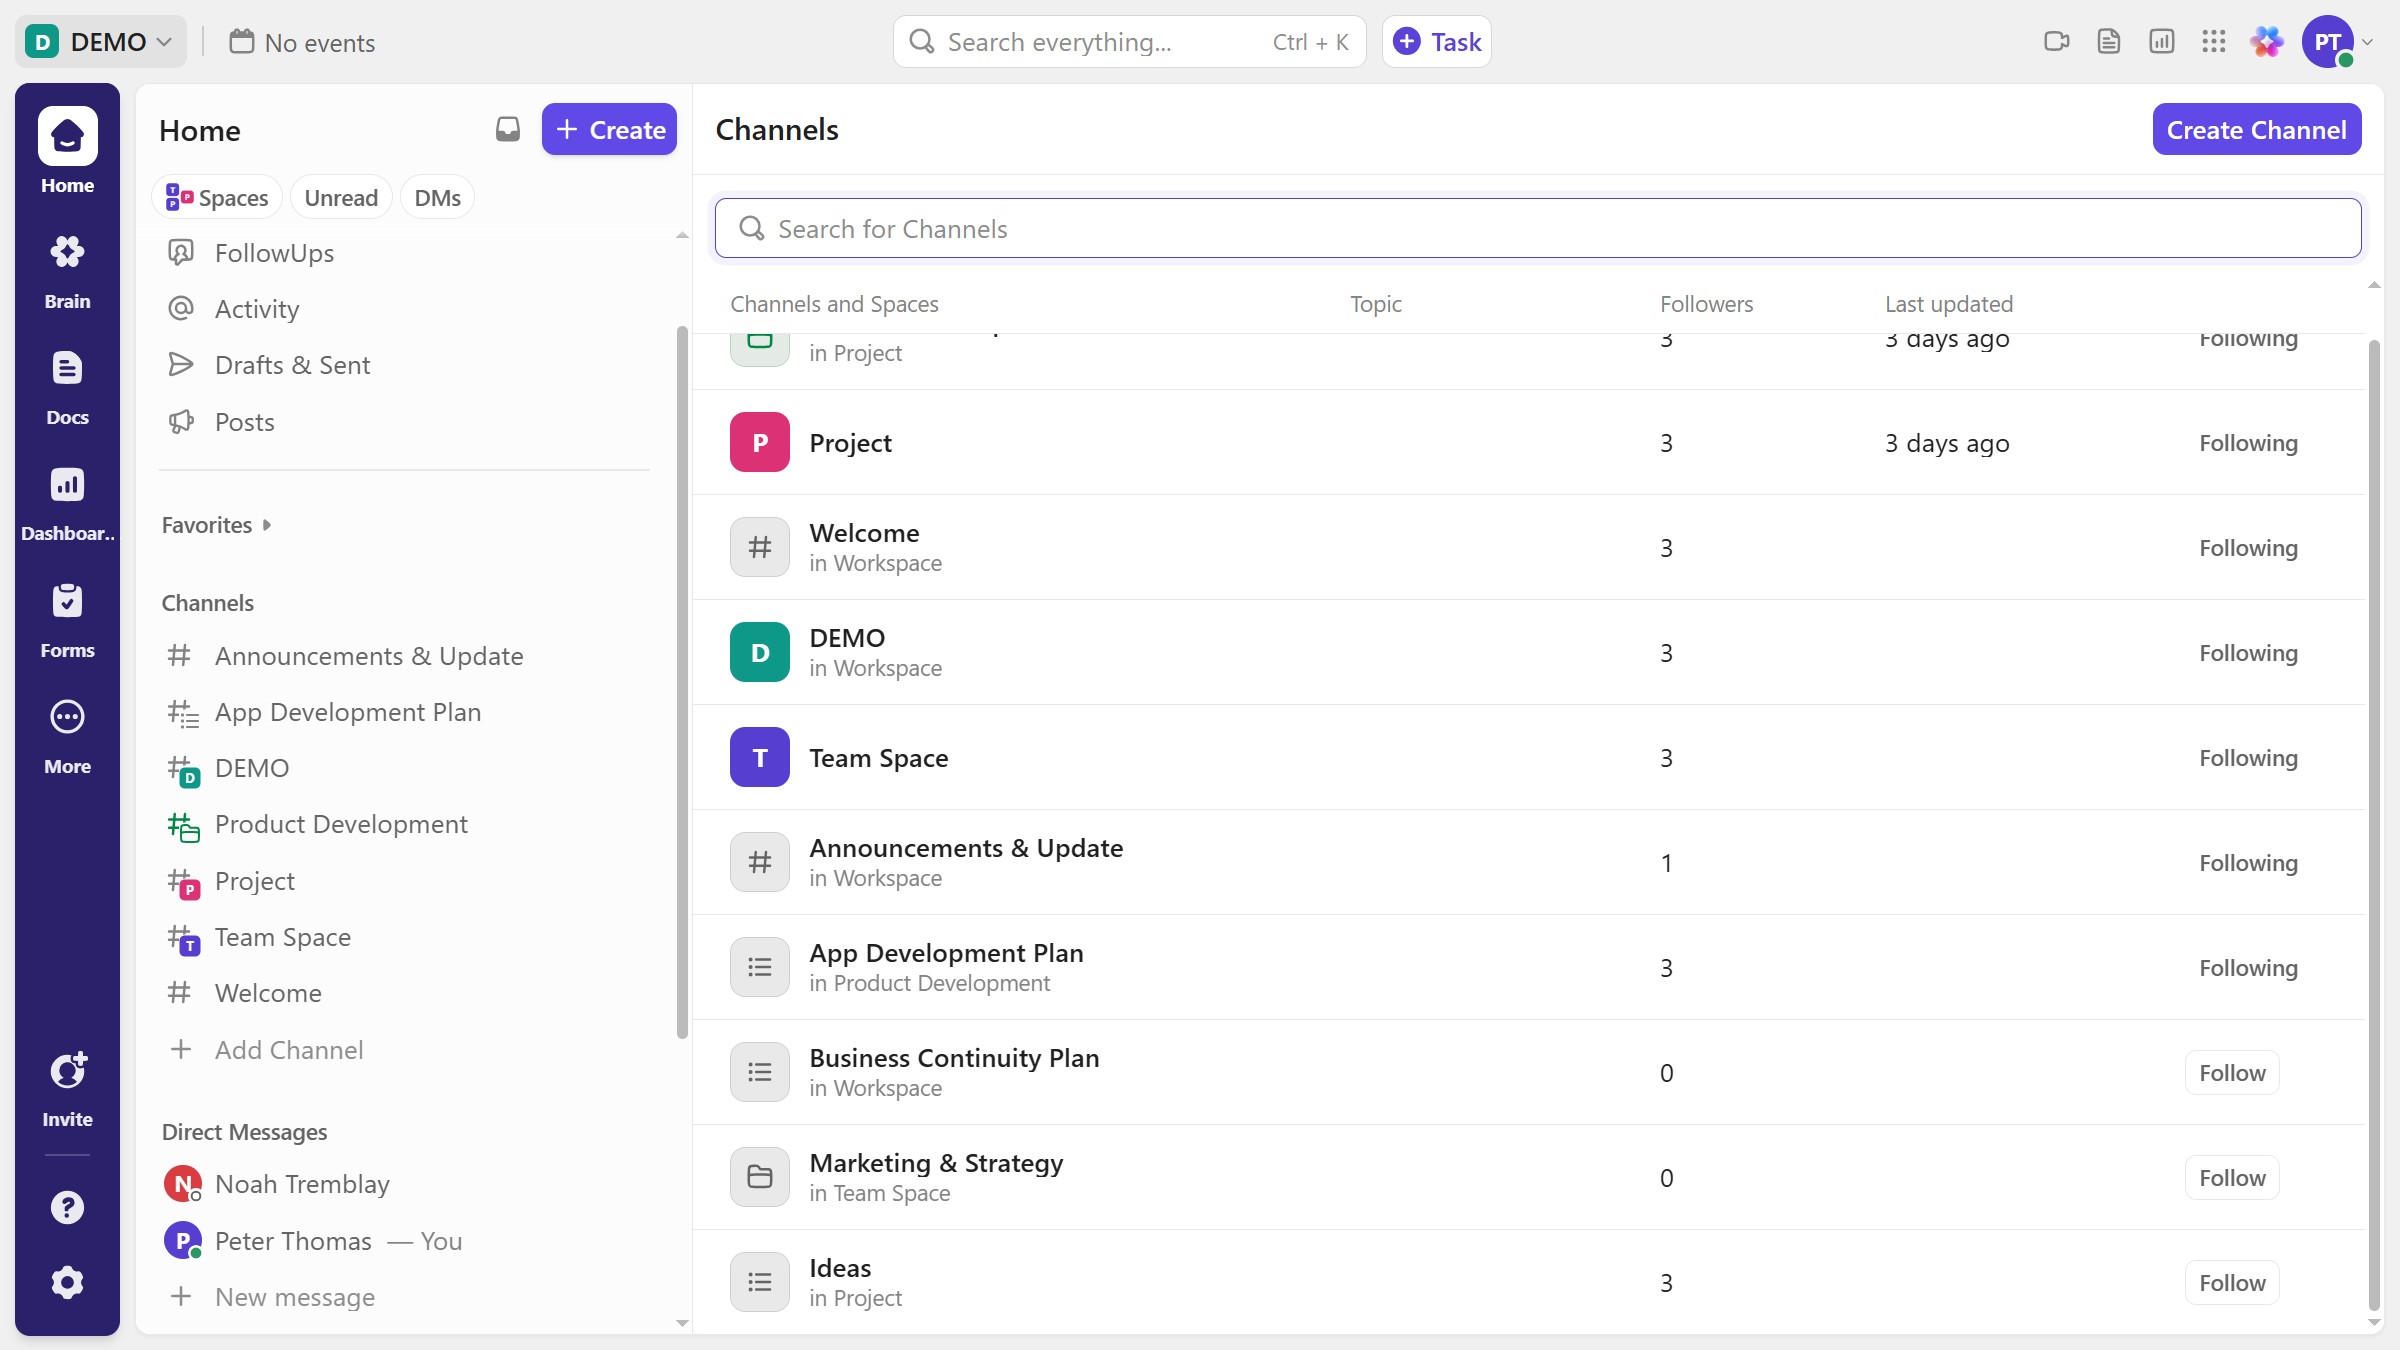
Task: Select the DMs filter tab
Action: [x=437, y=198]
